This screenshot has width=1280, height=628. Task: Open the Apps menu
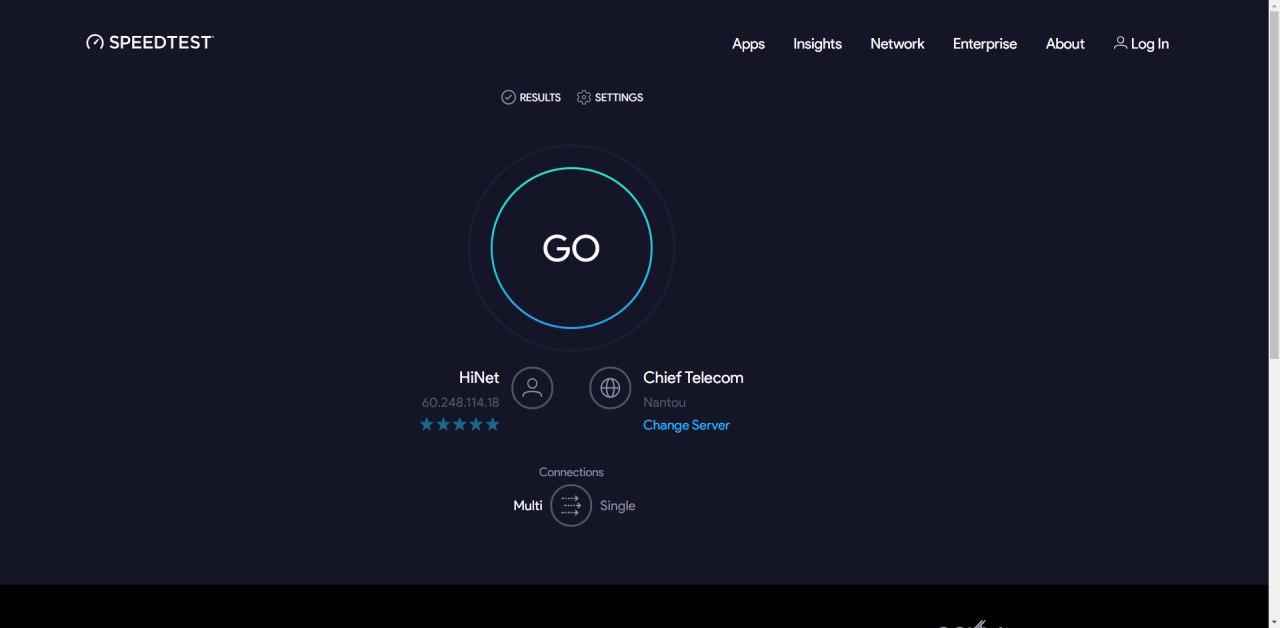(748, 44)
